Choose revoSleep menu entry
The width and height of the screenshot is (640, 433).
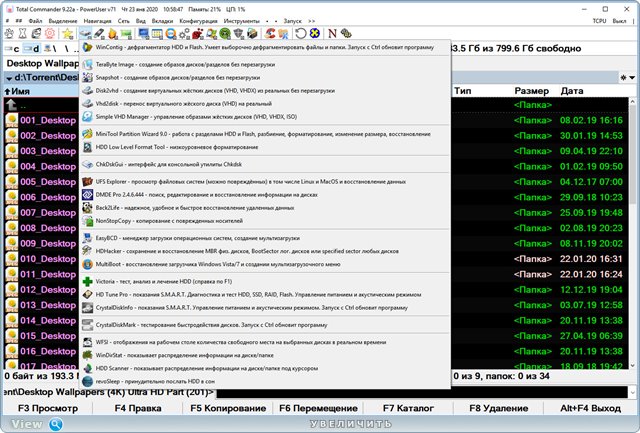point(265,381)
